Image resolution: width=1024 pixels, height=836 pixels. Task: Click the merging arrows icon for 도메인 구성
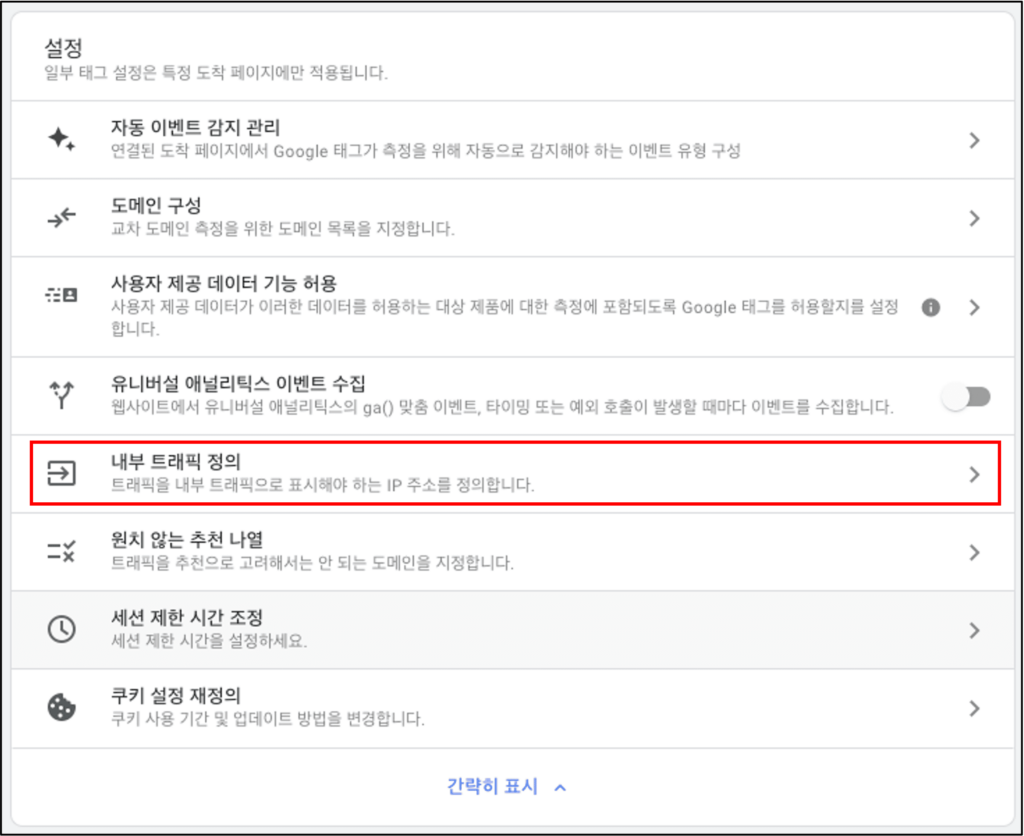[61, 217]
